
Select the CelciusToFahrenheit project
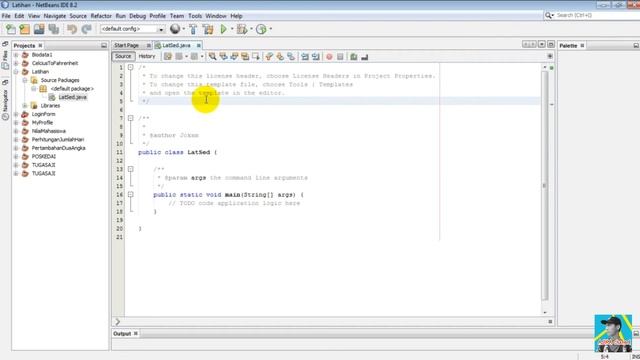pyautogui.click(x=55, y=63)
